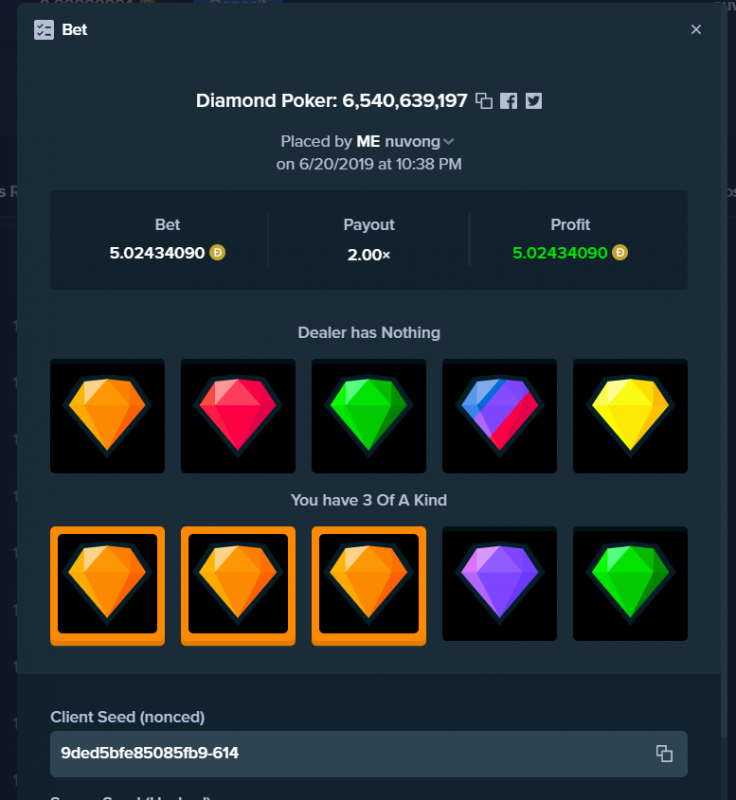
Task: Select your green diamond card
Action: tap(630, 584)
